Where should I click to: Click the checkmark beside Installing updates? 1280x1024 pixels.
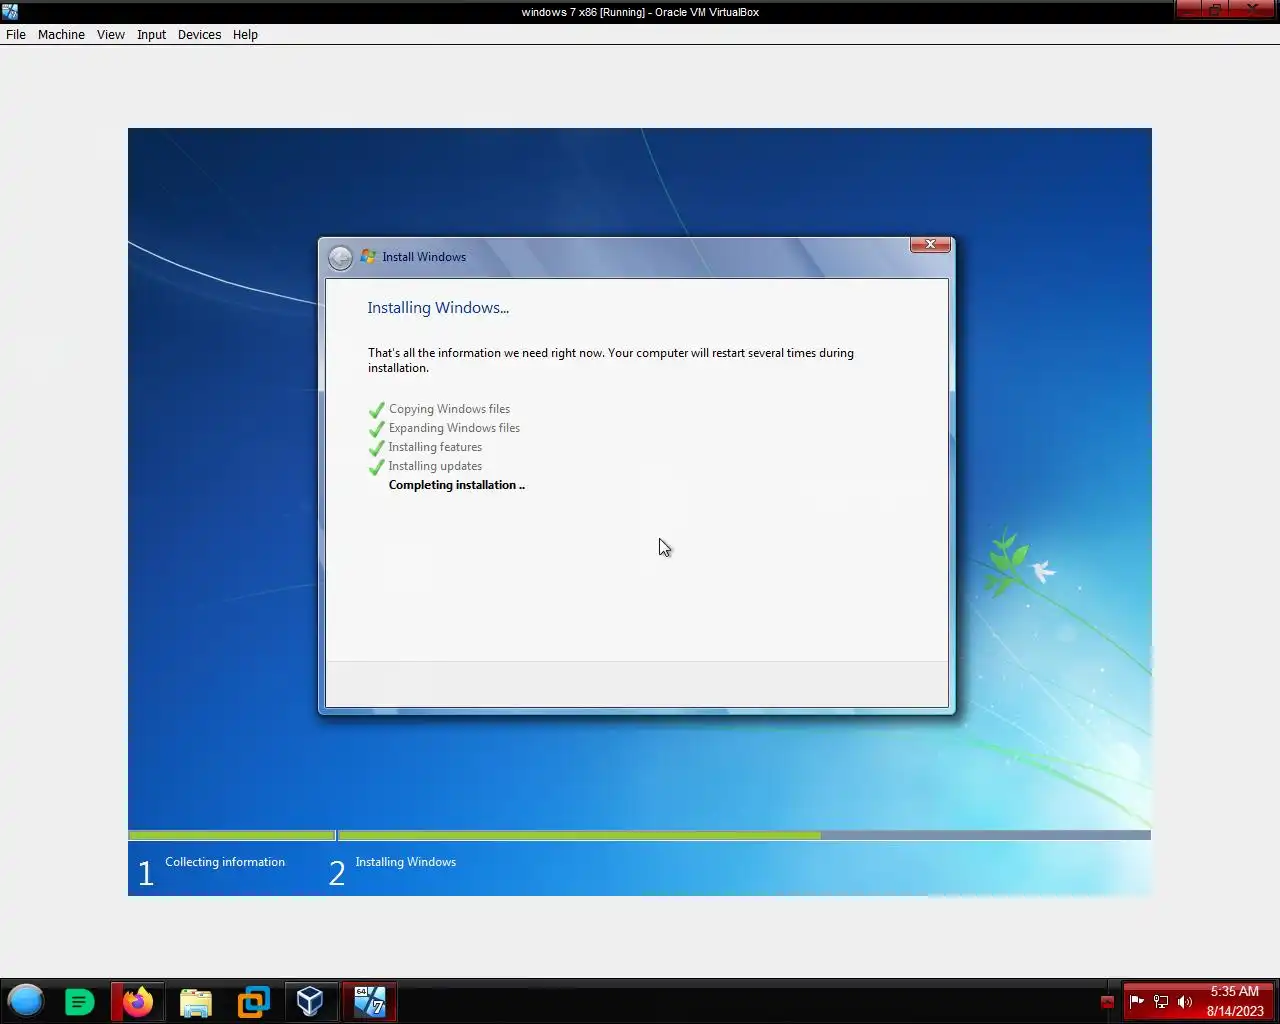click(376, 467)
